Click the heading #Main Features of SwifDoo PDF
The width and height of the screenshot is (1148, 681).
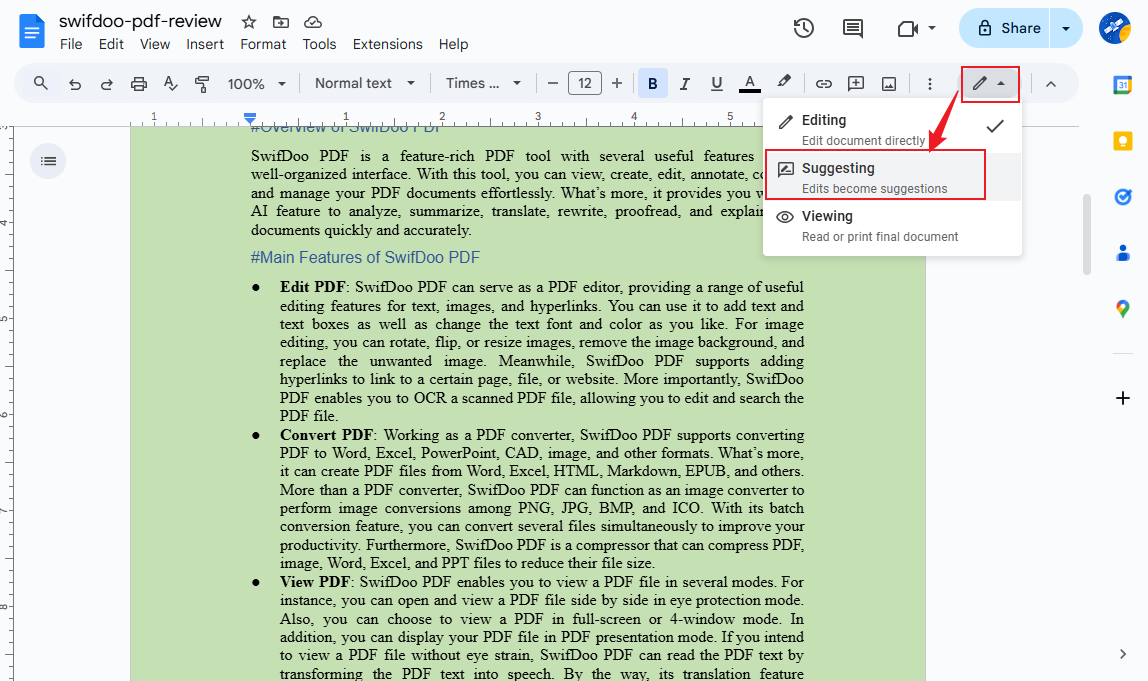click(x=365, y=258)
